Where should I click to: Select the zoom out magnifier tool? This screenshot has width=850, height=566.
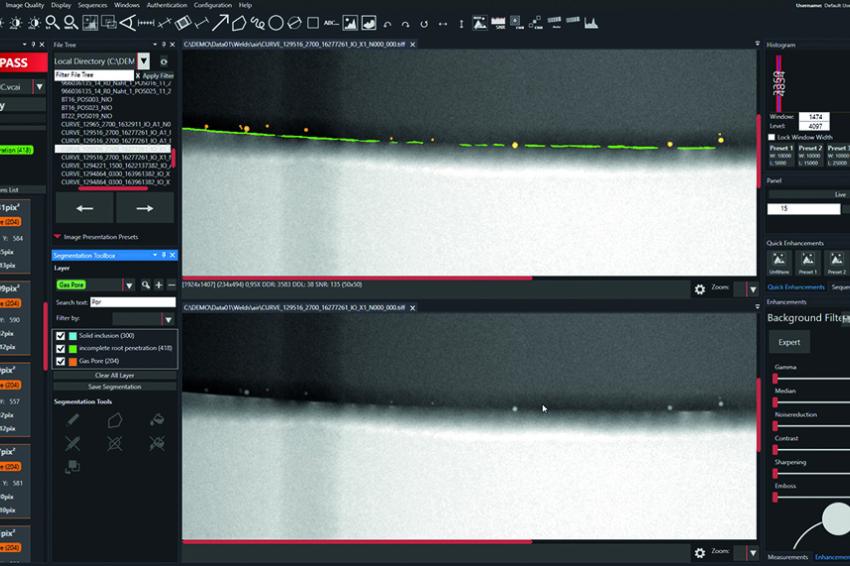pos(70,23)
